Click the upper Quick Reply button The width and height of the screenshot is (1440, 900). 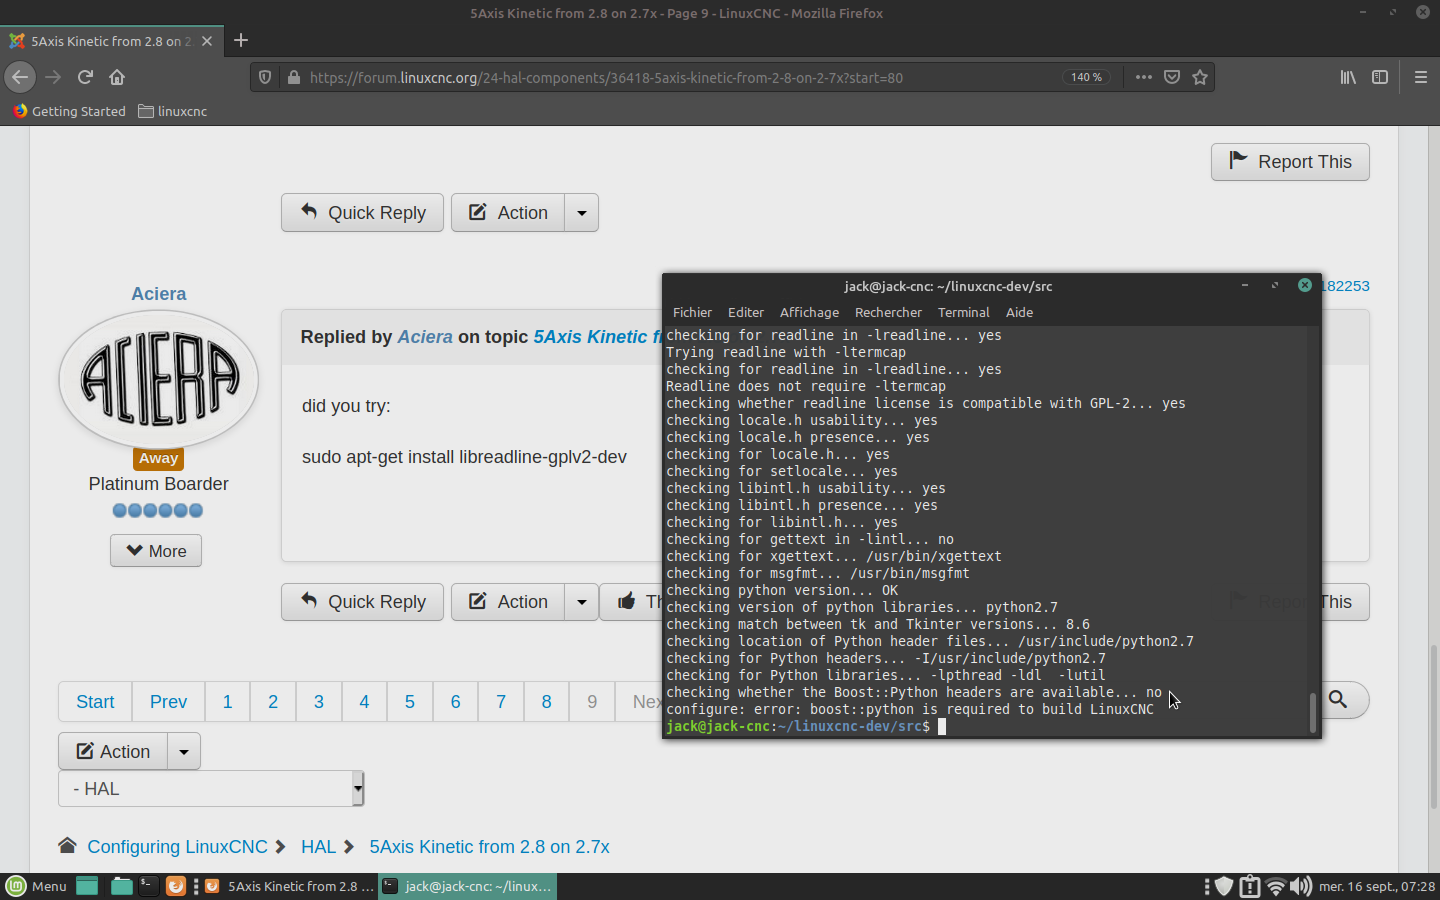[x=362, y=213]
